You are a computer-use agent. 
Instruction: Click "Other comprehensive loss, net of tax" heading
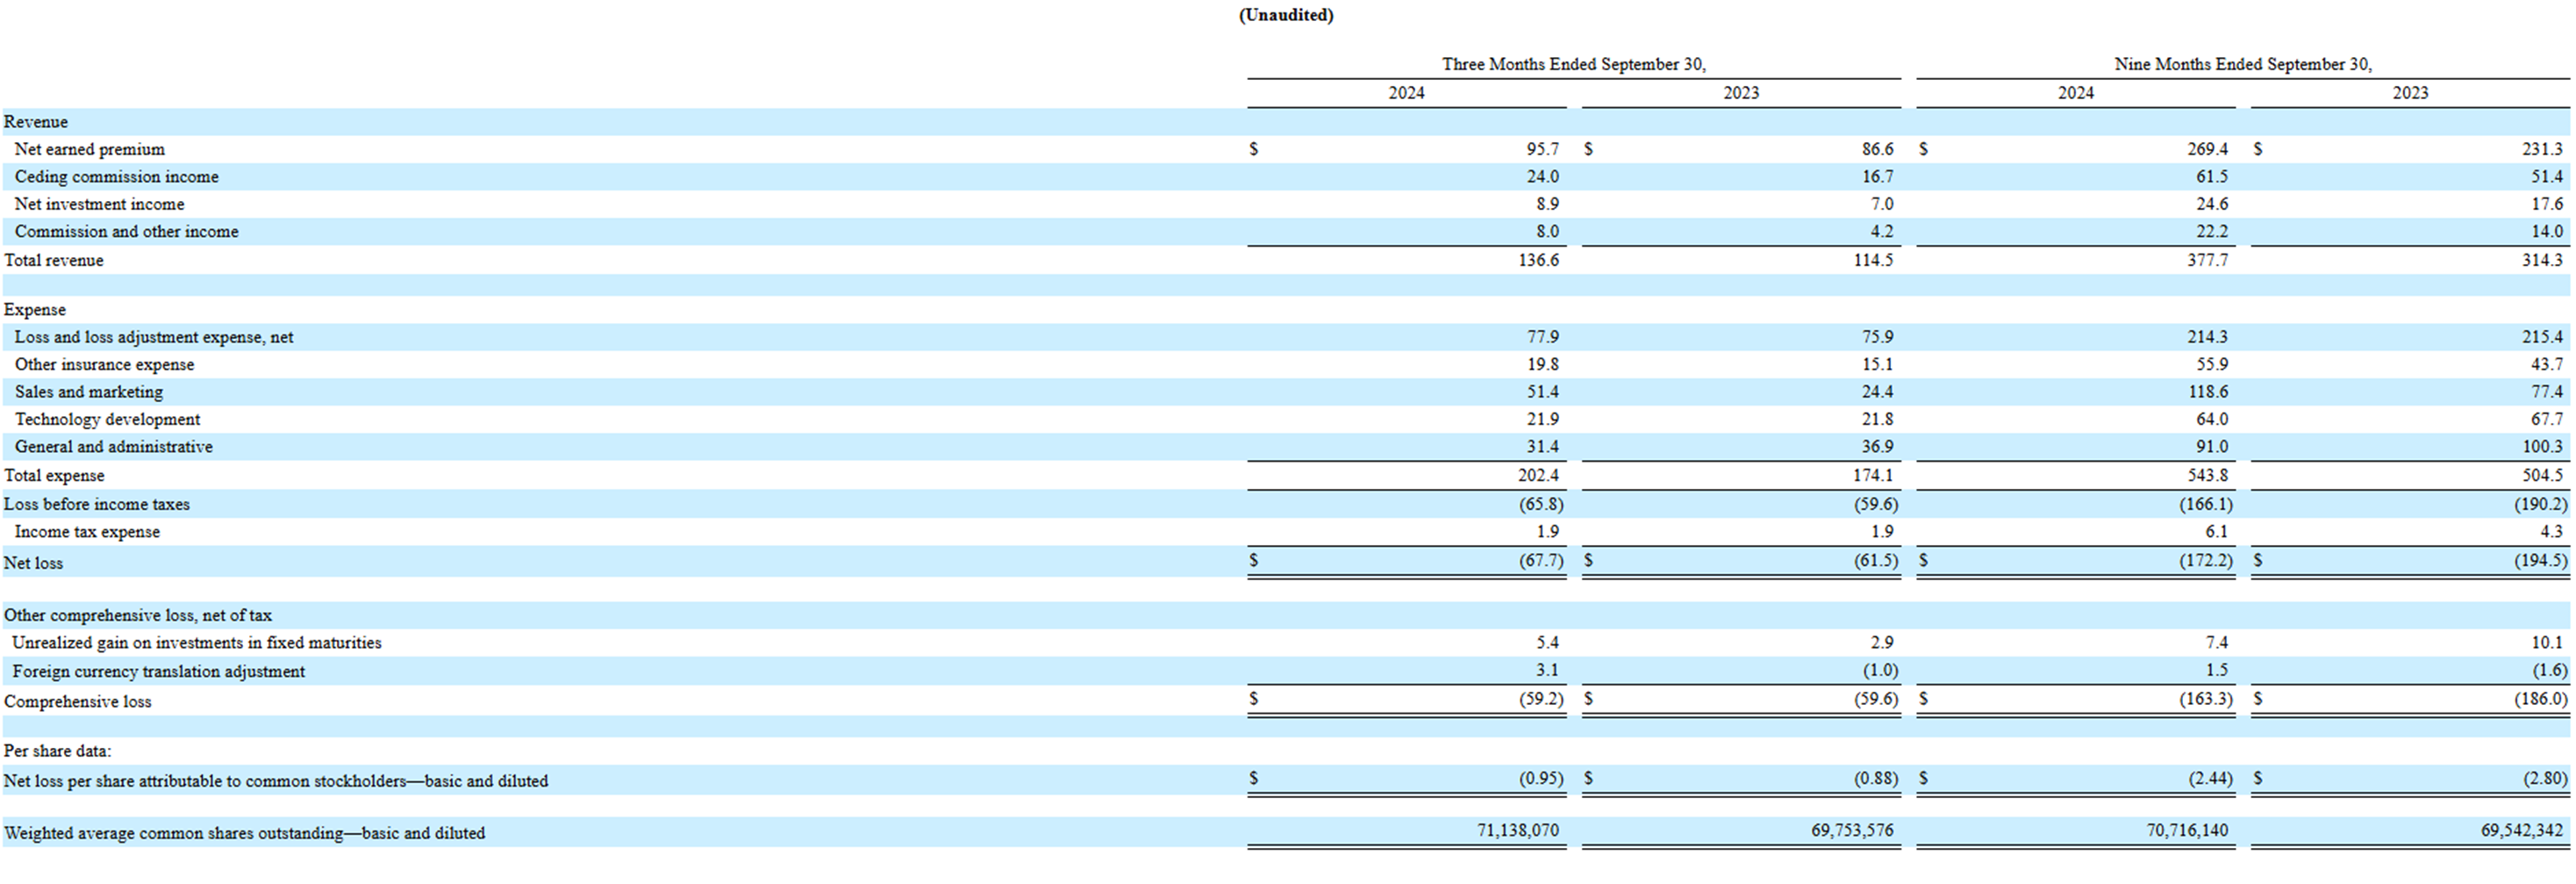tap(137, 615)
